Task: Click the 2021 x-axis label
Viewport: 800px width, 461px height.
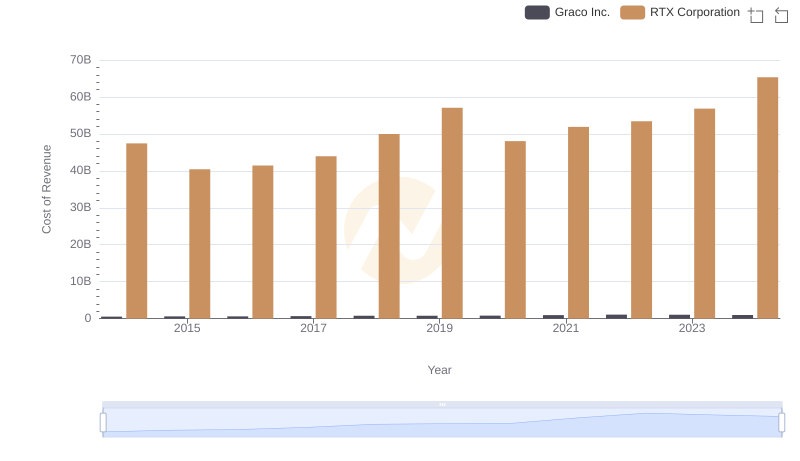Action: (566, 328)
